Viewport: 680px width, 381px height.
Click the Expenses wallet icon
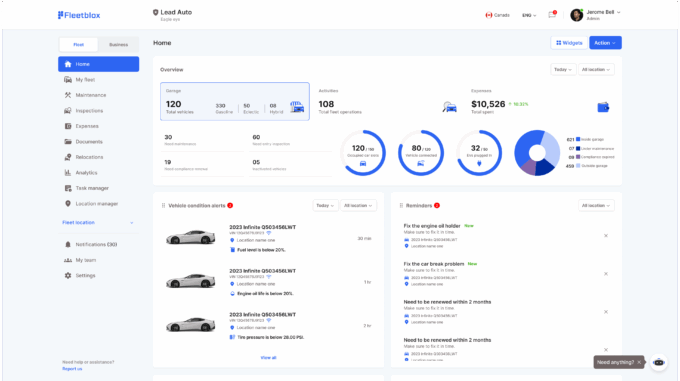pyautogui.click(x=603, y=107)
